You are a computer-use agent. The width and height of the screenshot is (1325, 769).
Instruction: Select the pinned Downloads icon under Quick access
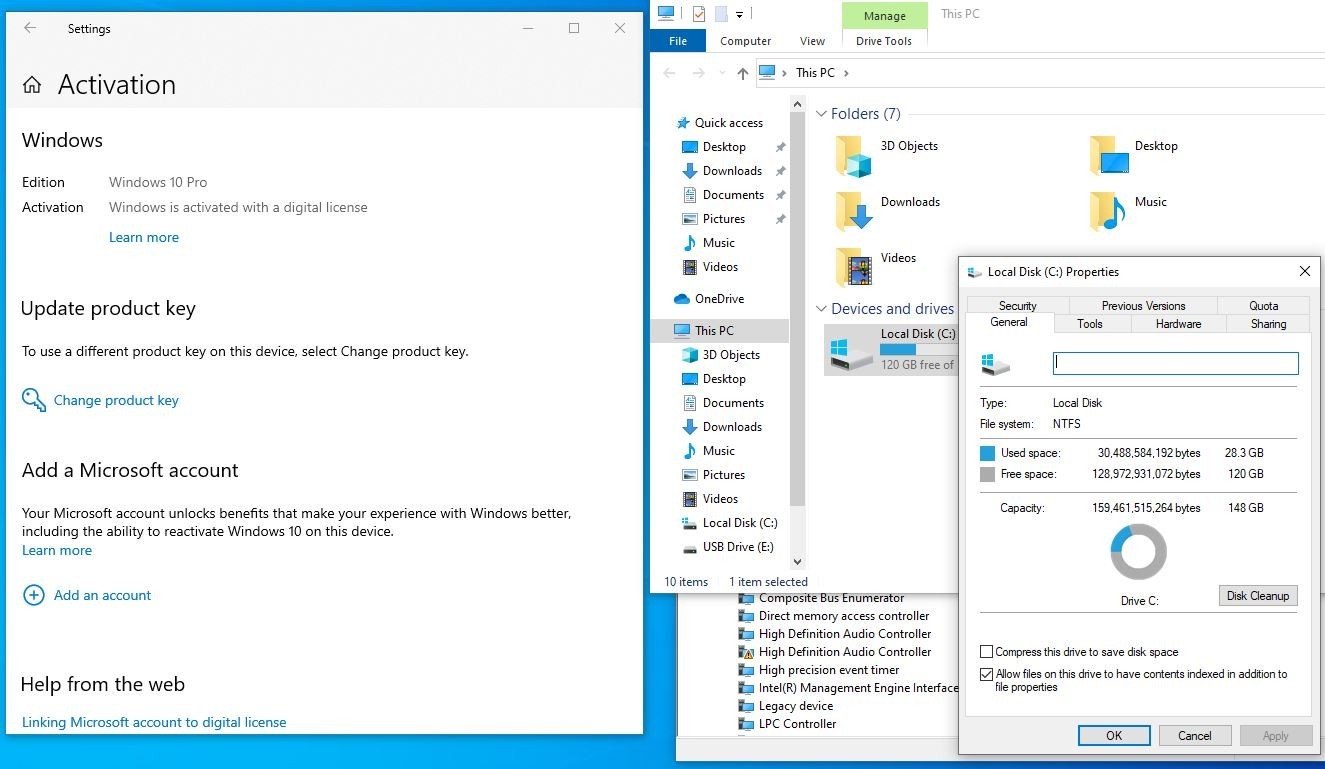[x=690, y=171]
